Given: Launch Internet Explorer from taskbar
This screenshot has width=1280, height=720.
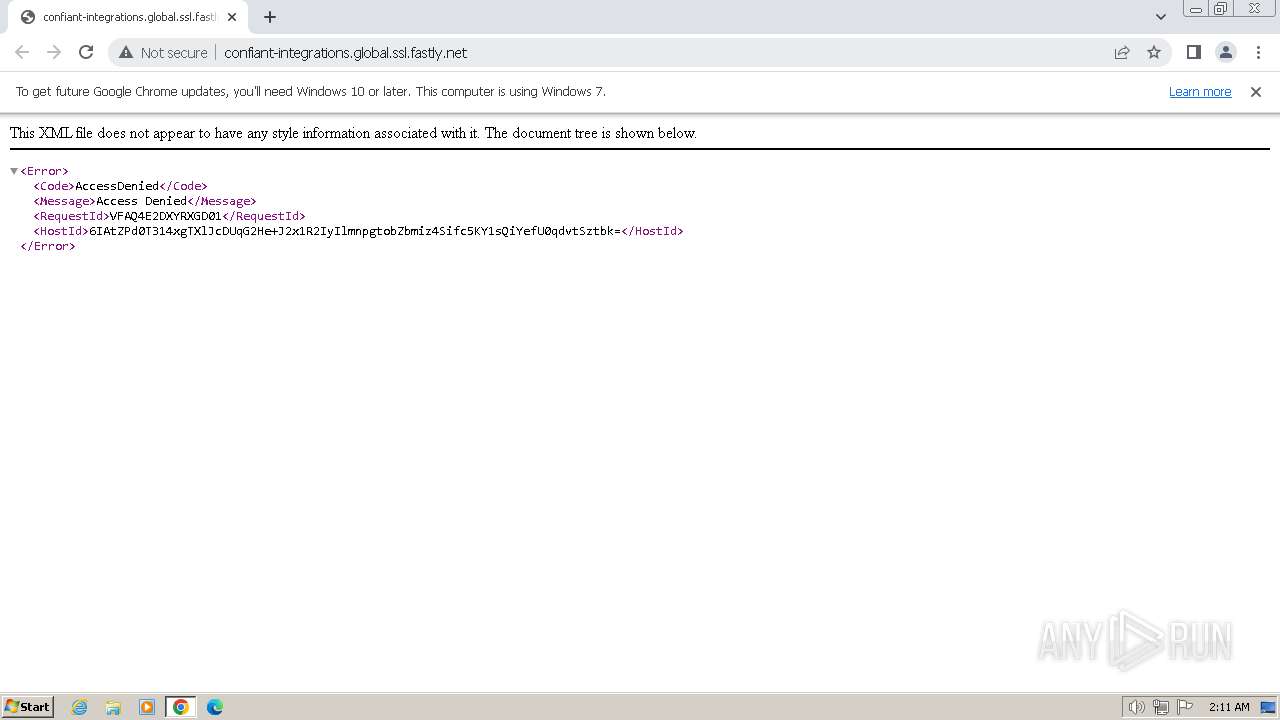Looking at the screenshot, I should 80,707.
